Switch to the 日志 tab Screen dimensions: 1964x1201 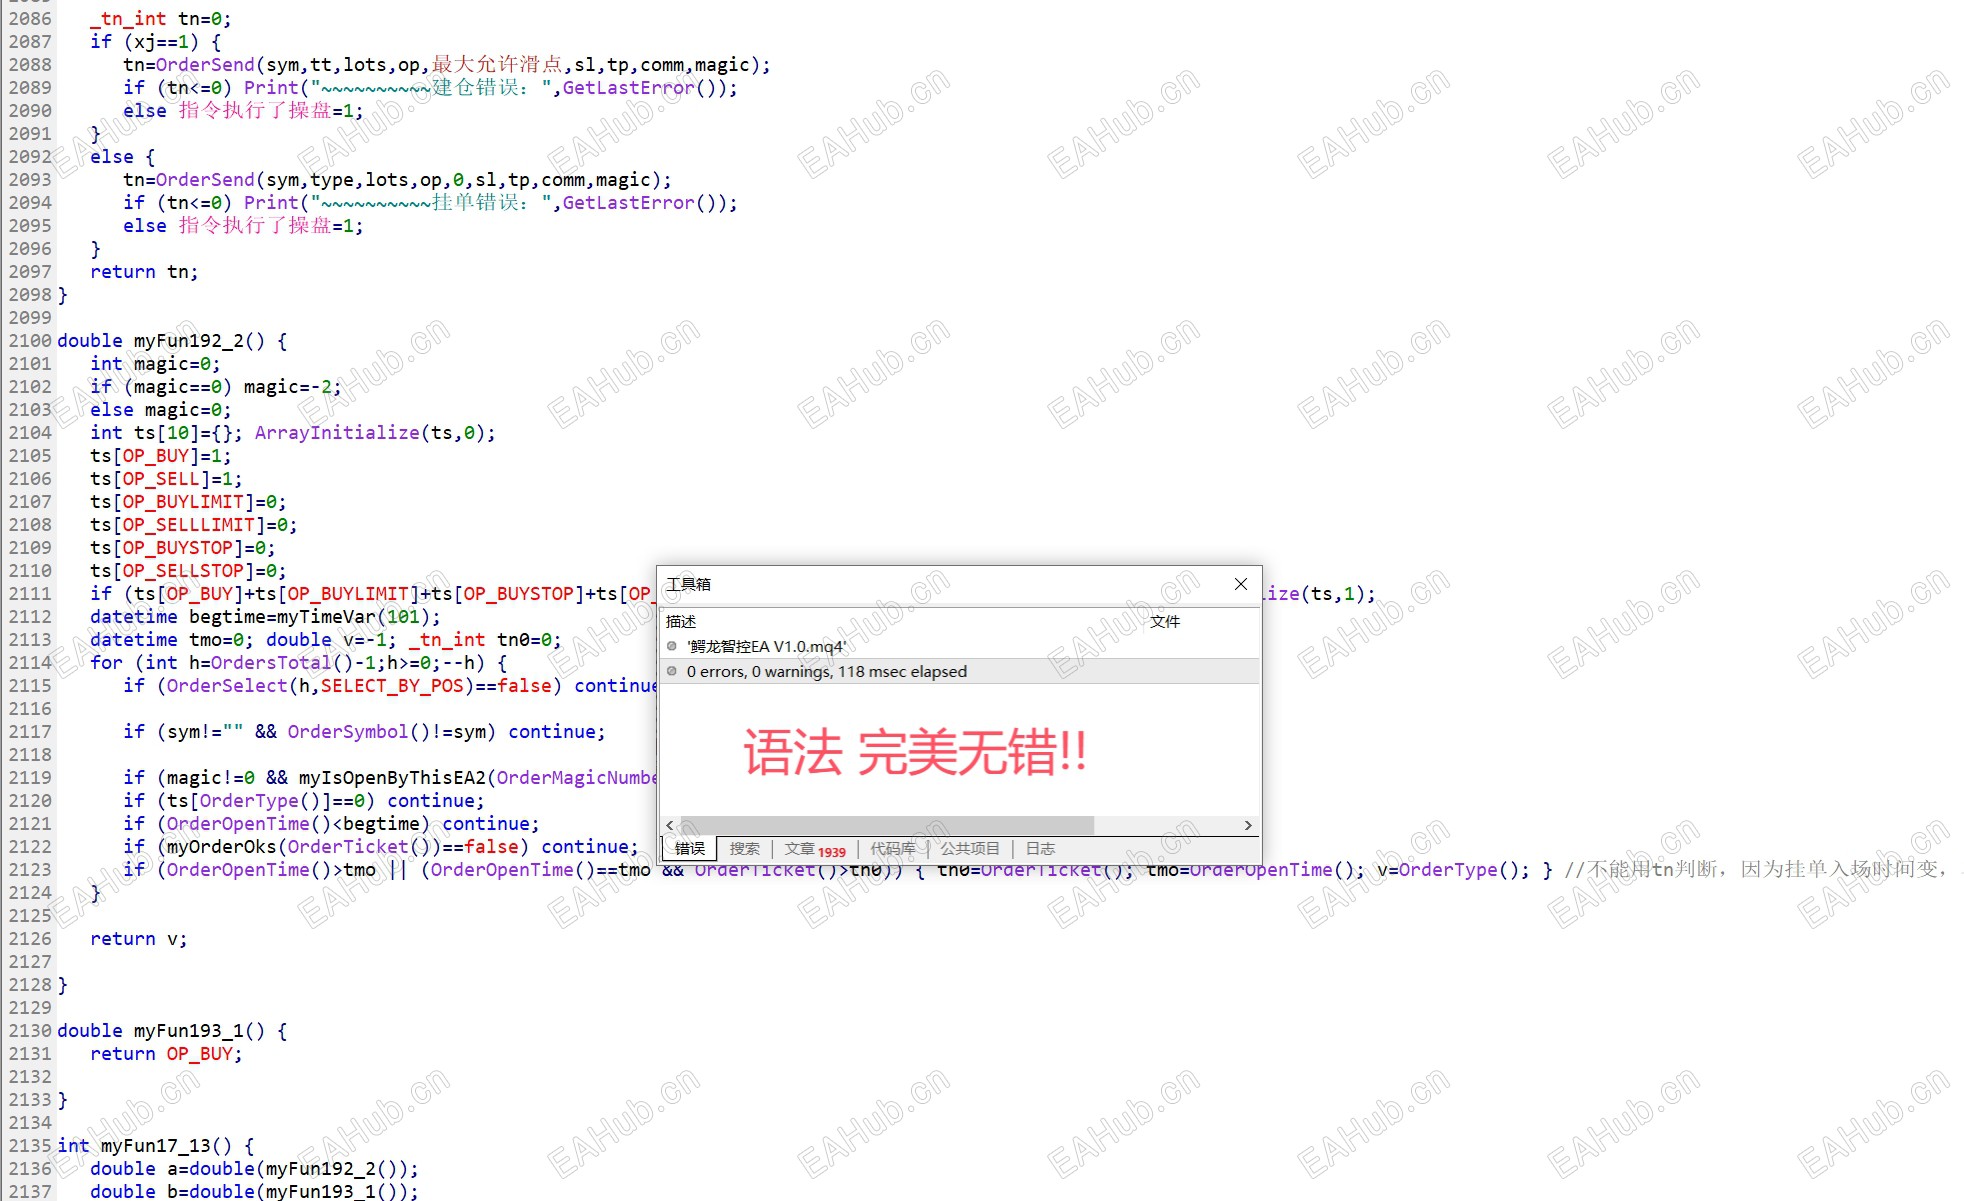[x=1040, y=849]
